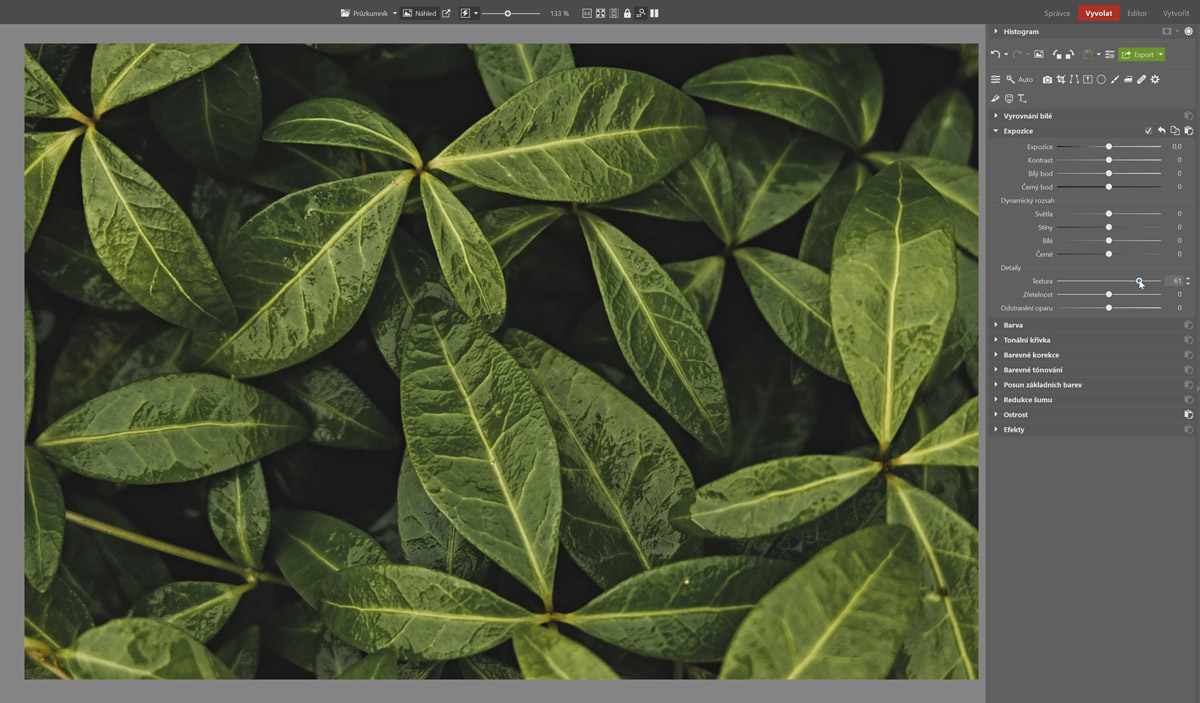Switch to the Editor tab
The width and height of the screenshot is (1200, 703).
pos(1137,13)
